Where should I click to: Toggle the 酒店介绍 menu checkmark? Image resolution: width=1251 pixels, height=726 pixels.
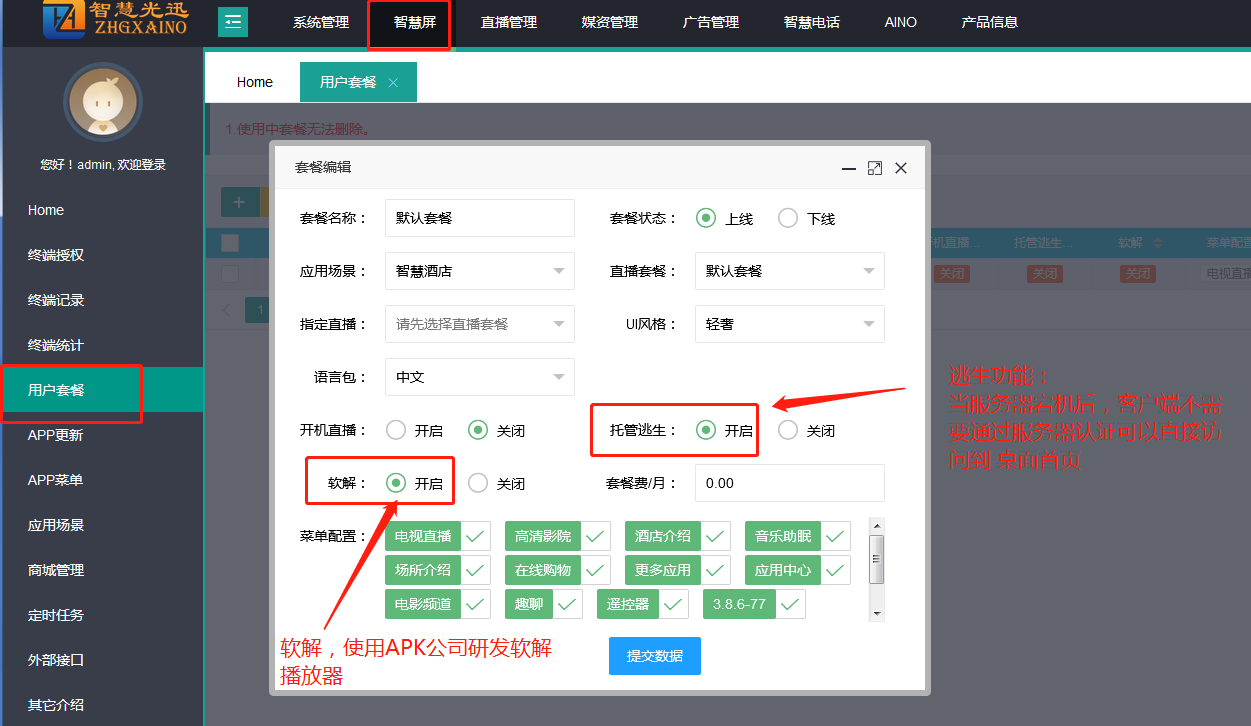pyautogui.click(x=716, y=537)
